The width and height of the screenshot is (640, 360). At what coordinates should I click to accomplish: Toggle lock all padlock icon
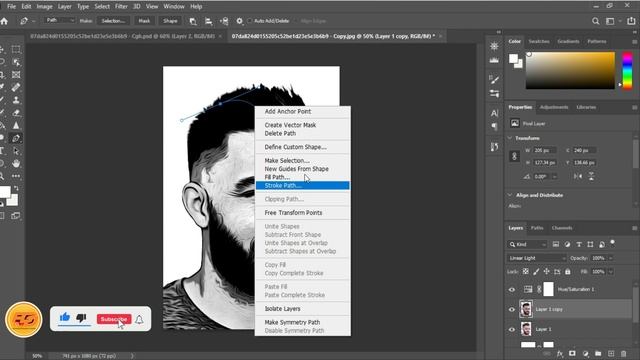tap(568, 271)
